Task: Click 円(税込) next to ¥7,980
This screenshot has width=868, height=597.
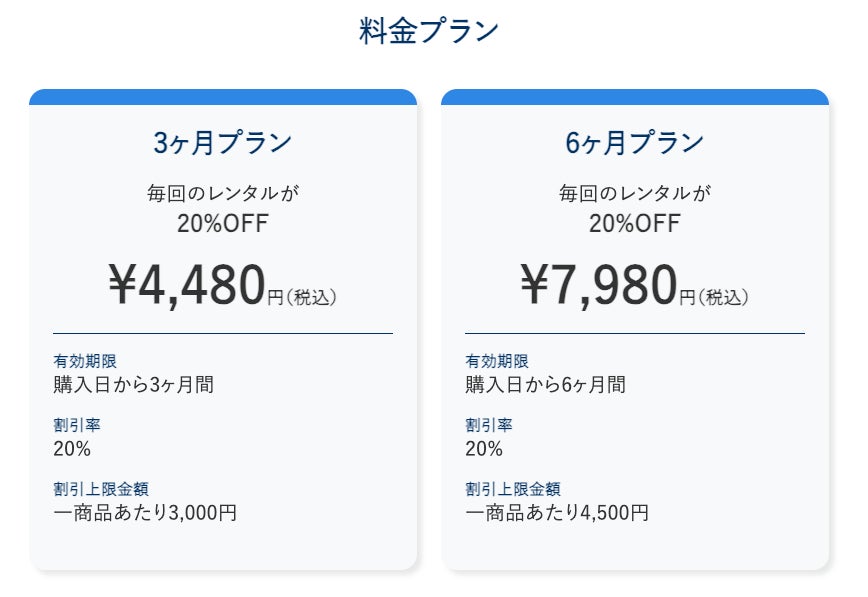Action: (x=714, y=297)
